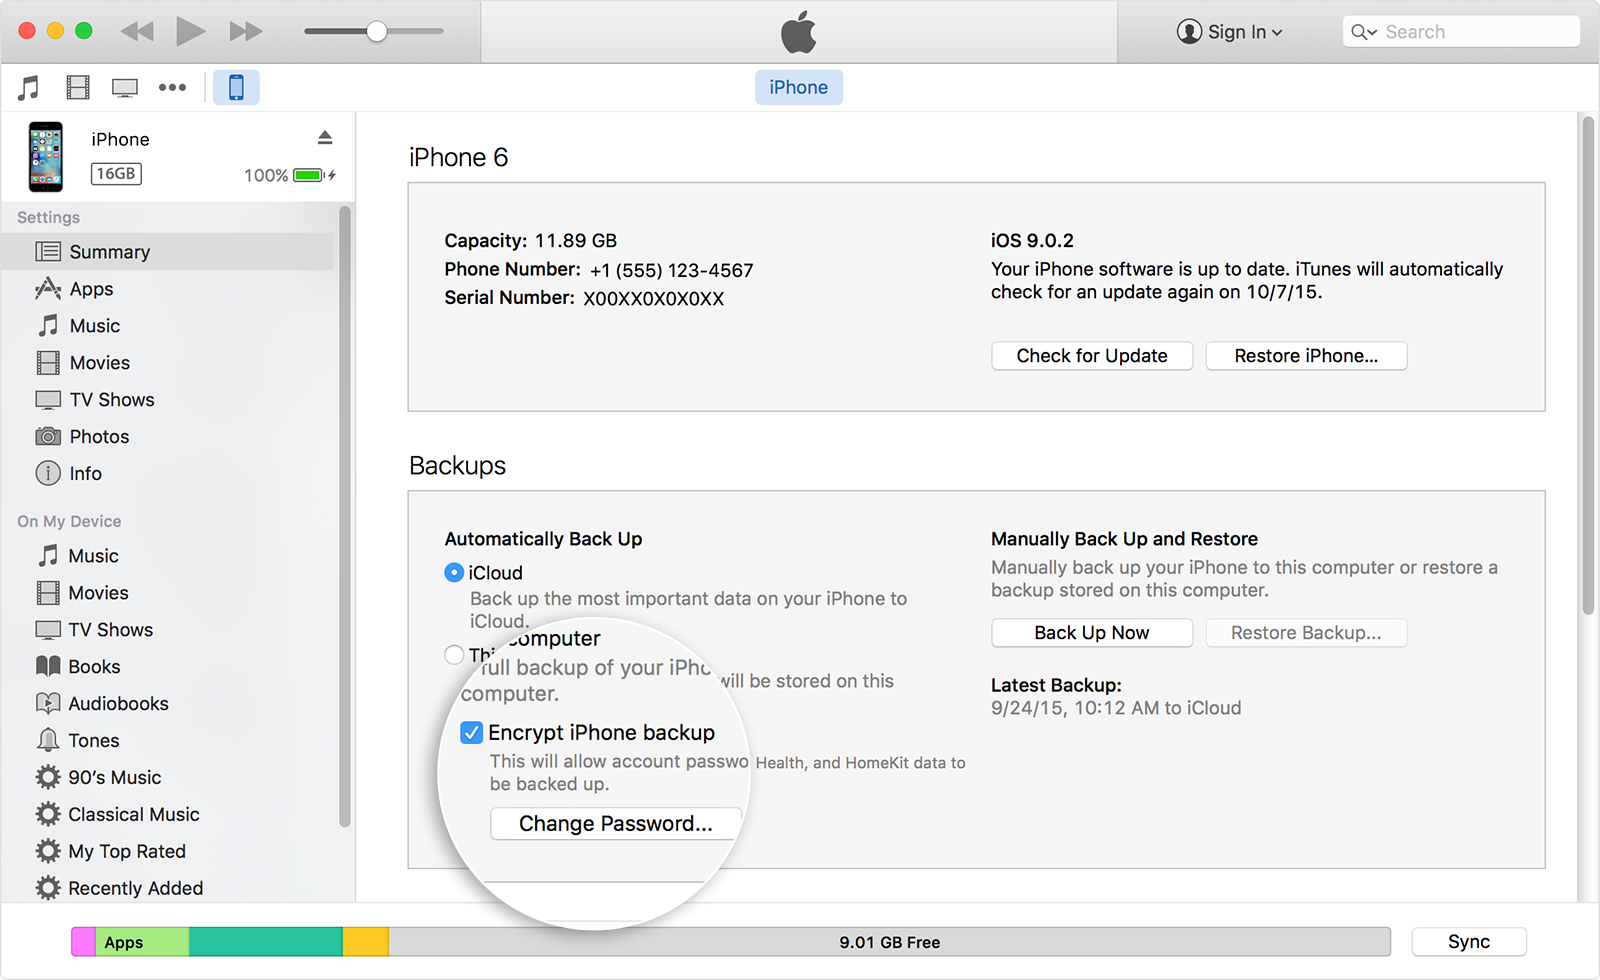The width and height of the screenshot is (1600, 980).
Task: Open Summary in Settings sidebar
Action: click(168, 252)
